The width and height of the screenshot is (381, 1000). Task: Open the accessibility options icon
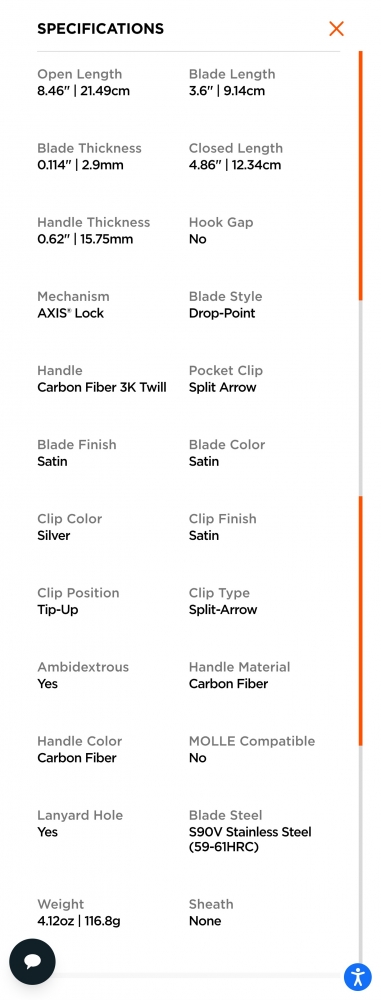(x=357, y=976)
